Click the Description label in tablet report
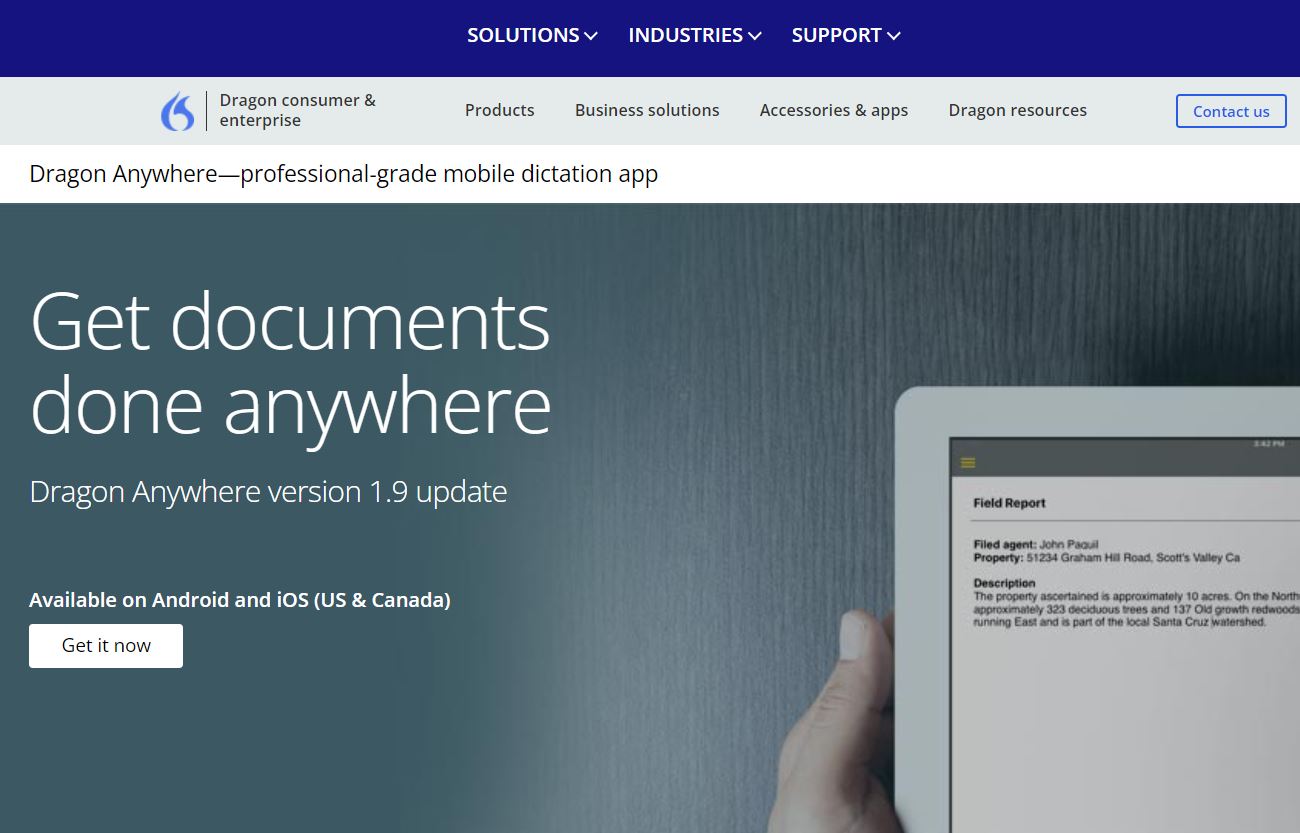The image size is (1300, 833). pyautogui.click(x=1005, y=583)
